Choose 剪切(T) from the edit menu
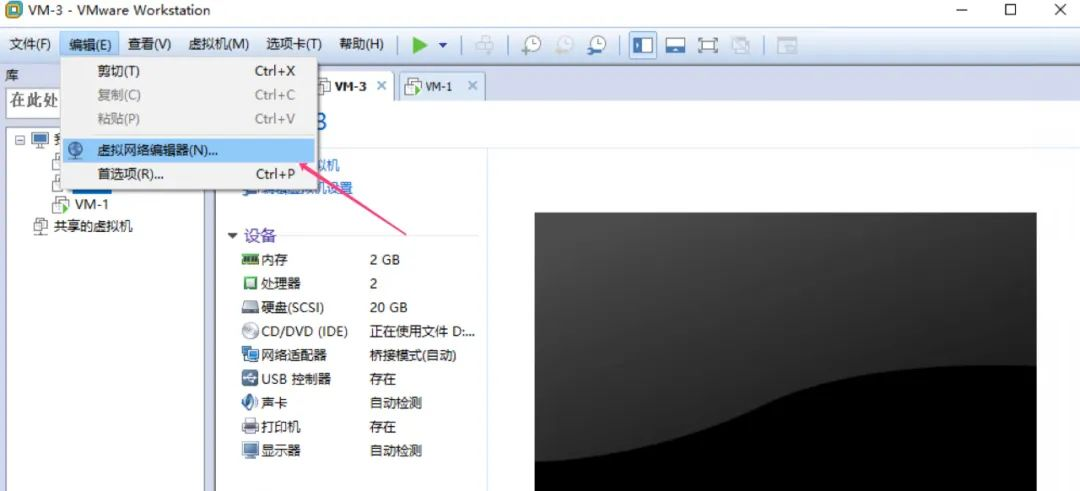This screenshot has height=491, width=1080. (x=189, y=71)
